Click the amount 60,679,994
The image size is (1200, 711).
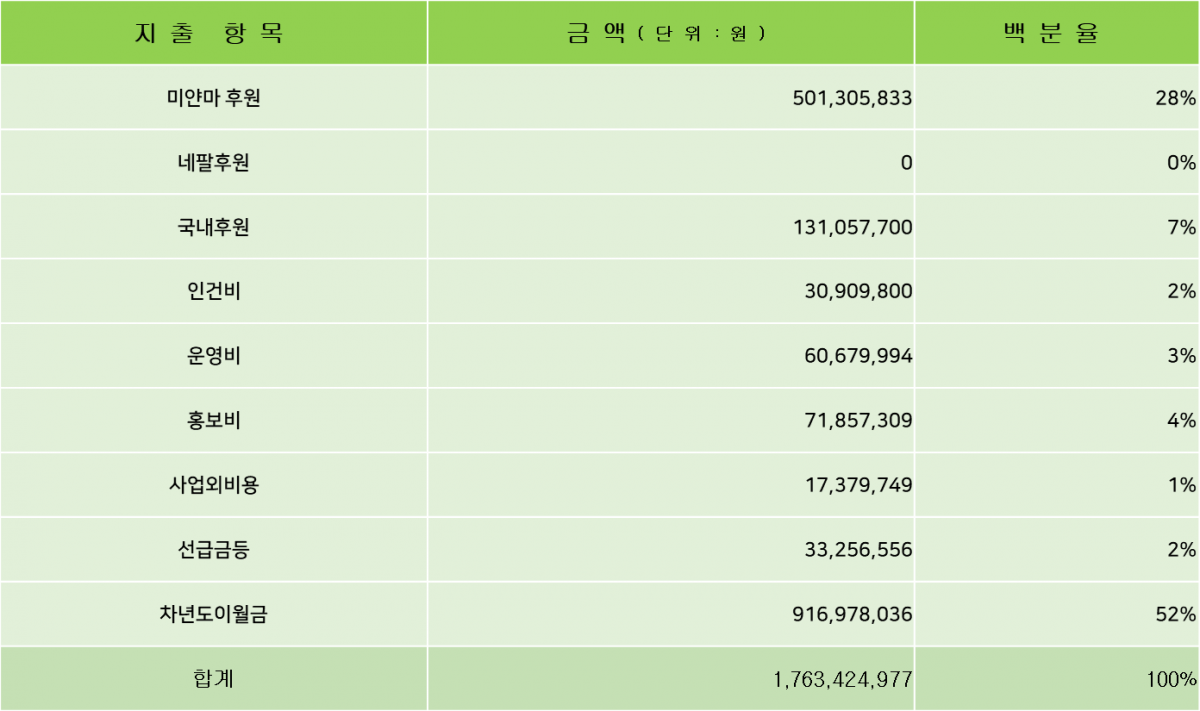pyautogui.click(x=671, y=356)
